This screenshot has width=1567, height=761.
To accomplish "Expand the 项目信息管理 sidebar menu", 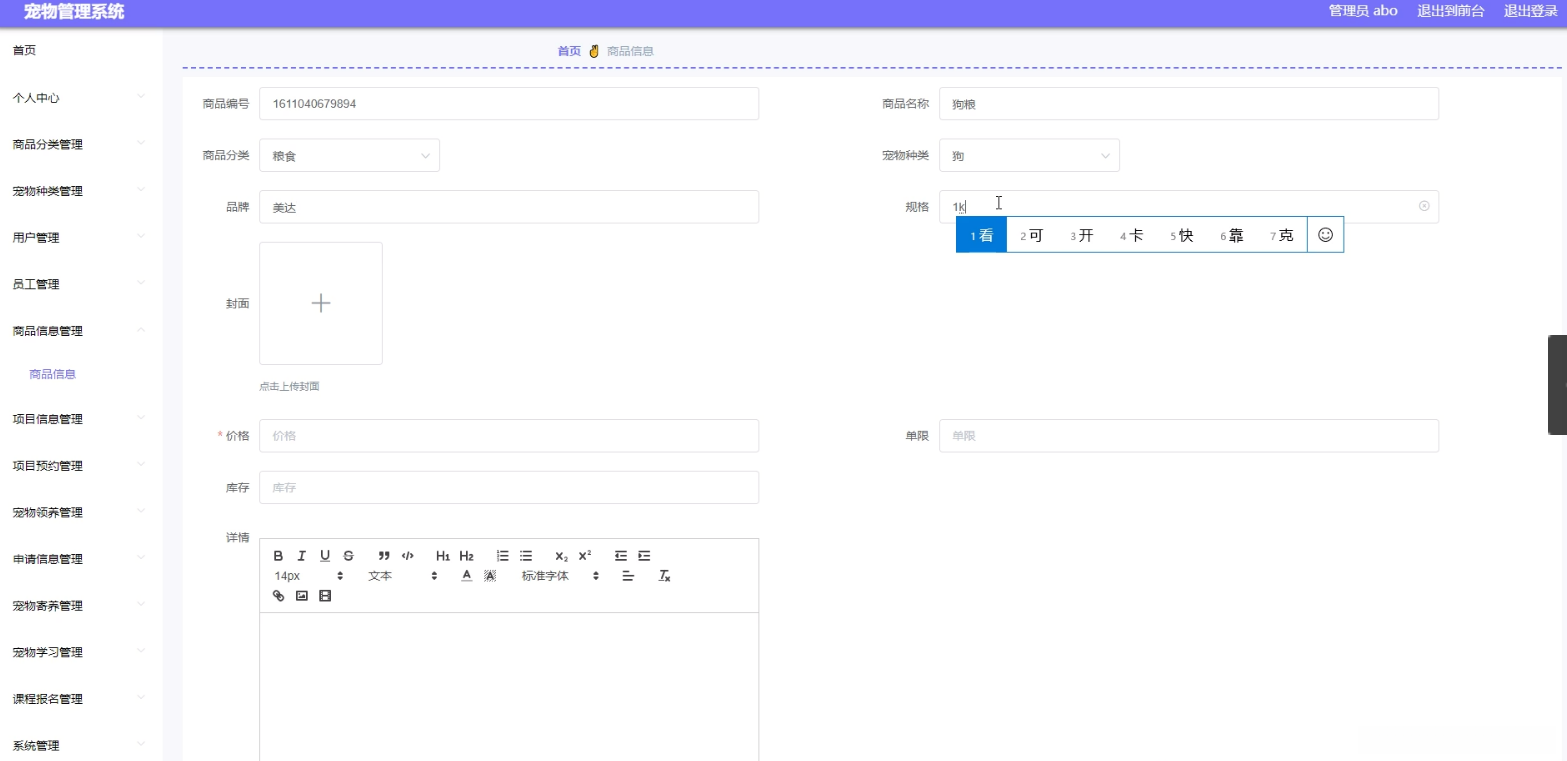I will coord(81,419).
